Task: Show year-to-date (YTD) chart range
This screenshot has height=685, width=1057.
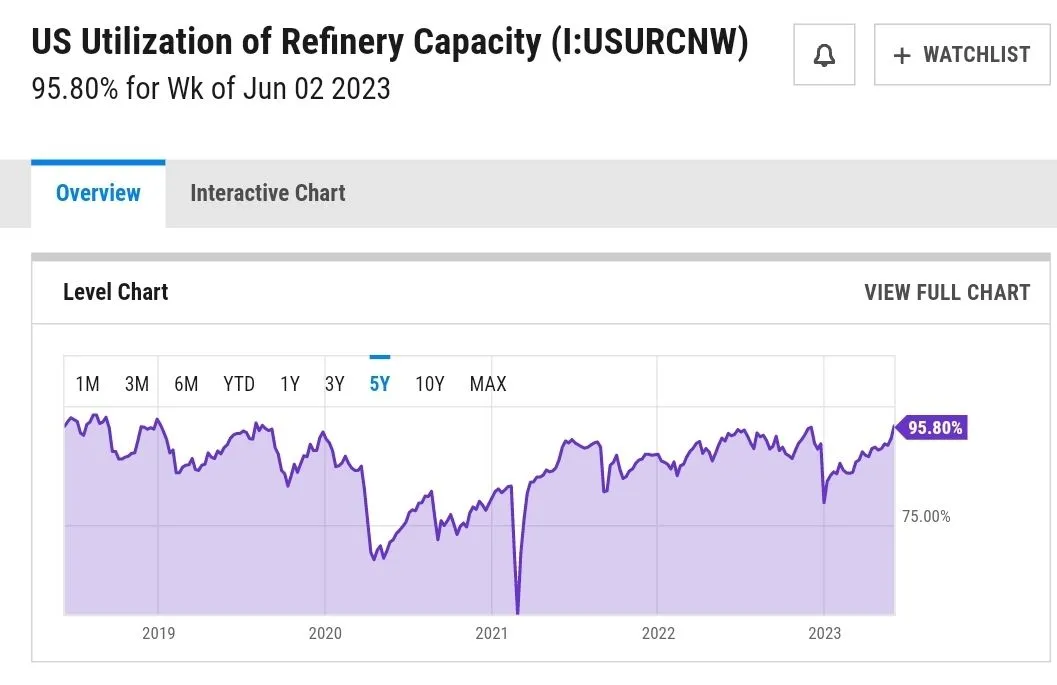Action: 239,384
